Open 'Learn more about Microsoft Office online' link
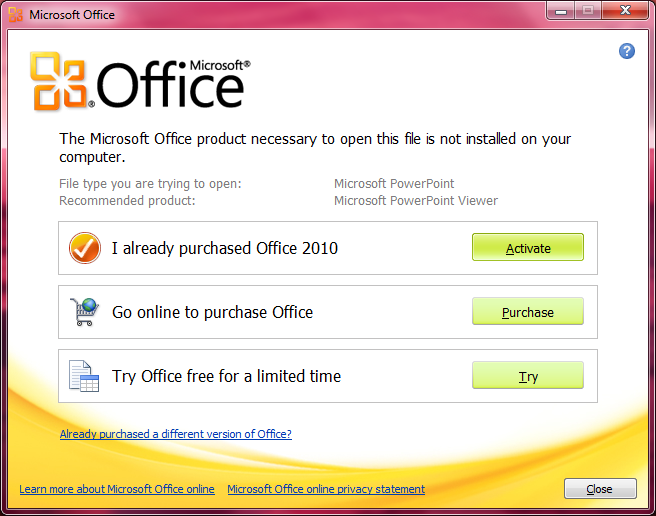 pos(117,489)
